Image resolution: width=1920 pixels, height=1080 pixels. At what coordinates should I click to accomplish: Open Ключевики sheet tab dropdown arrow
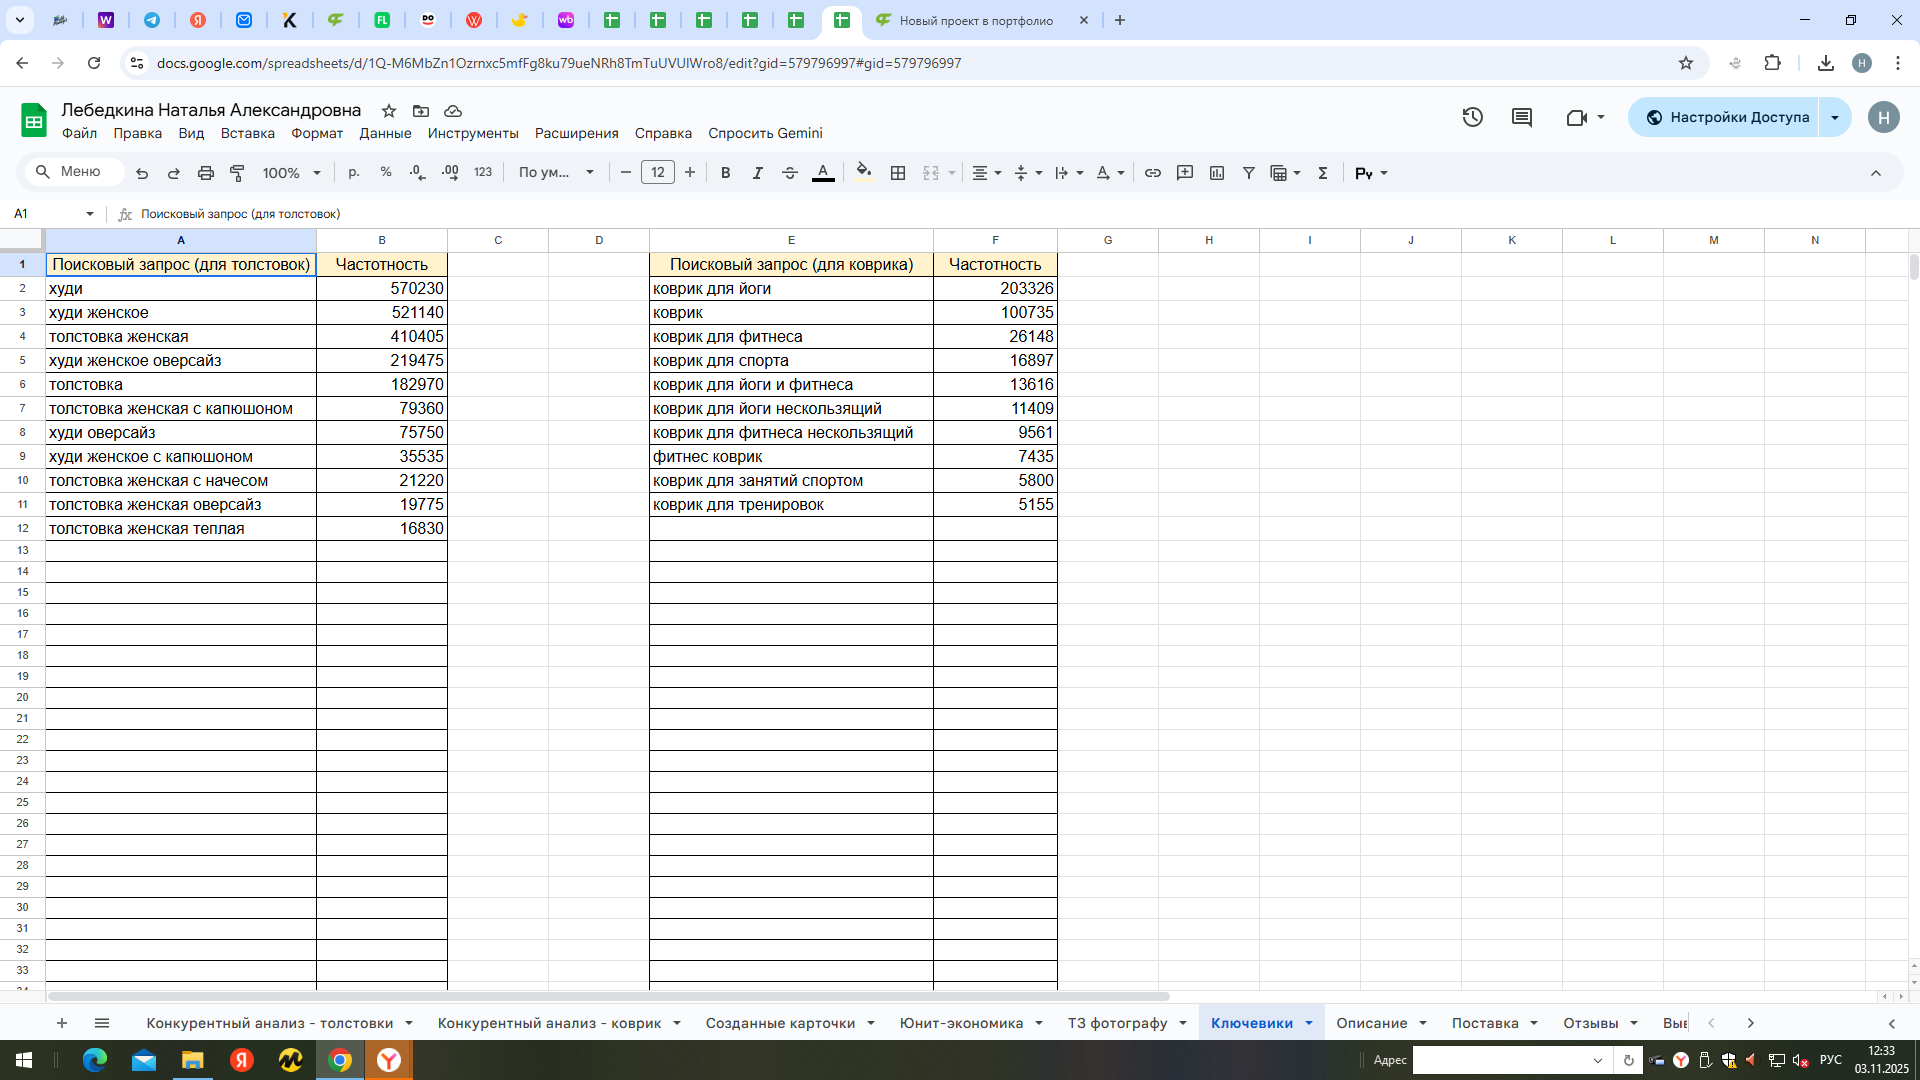click(x=1309, y=1023)
